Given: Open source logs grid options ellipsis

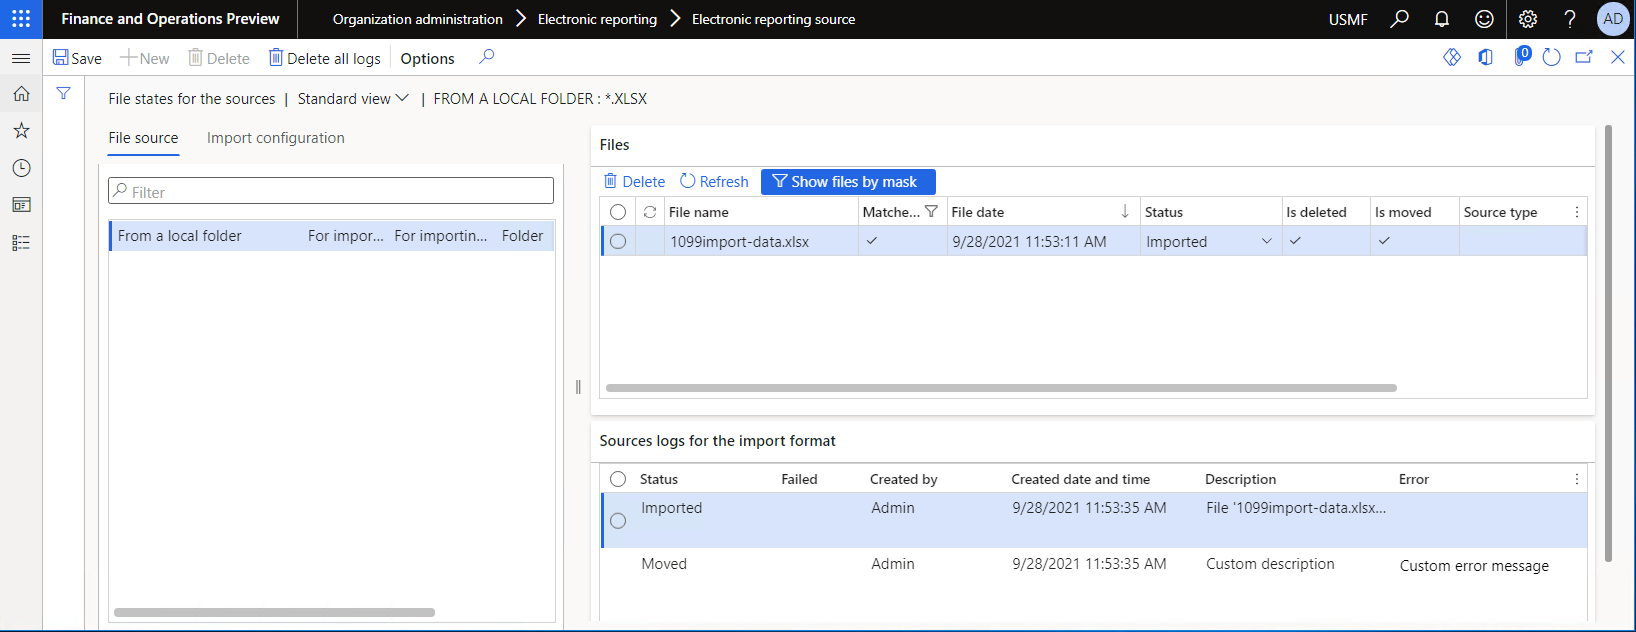Looking at the screenshot, I should (1577, 479).
